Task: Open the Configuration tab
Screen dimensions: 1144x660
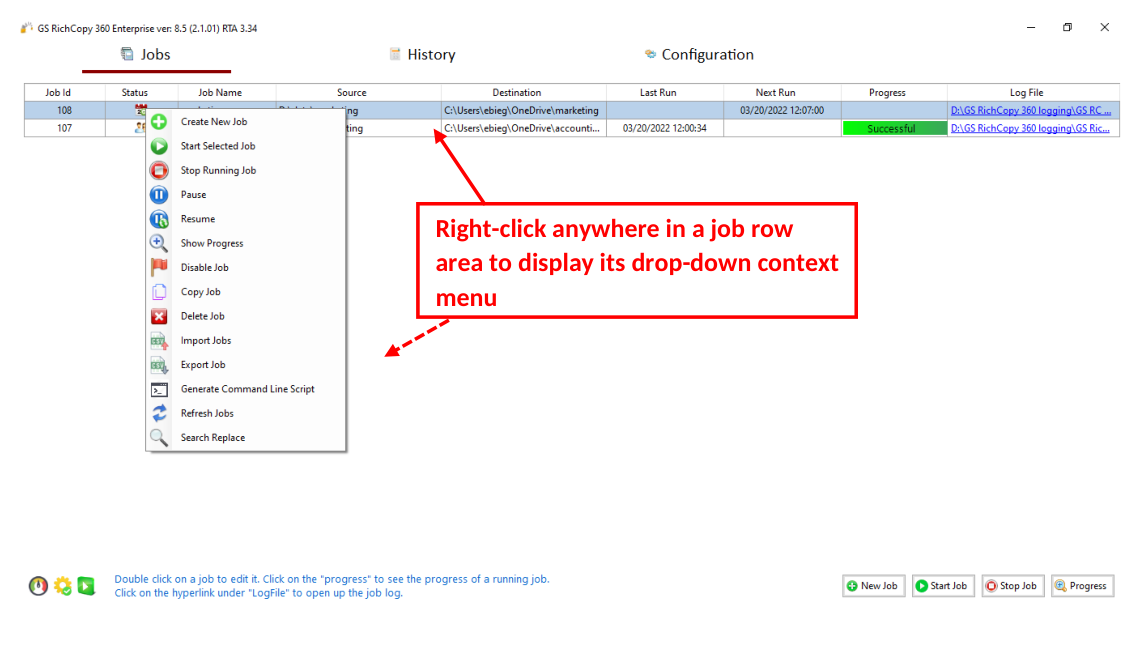Action: 699,55
